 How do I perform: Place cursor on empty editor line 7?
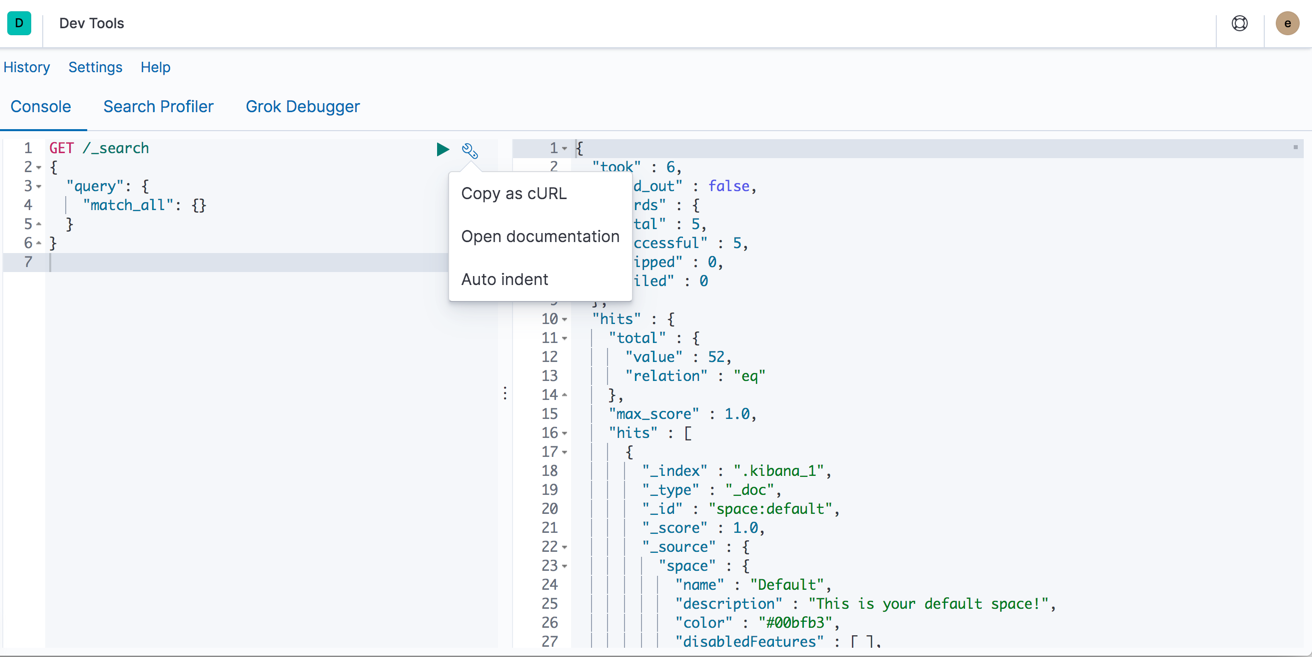tap(240, 262)
